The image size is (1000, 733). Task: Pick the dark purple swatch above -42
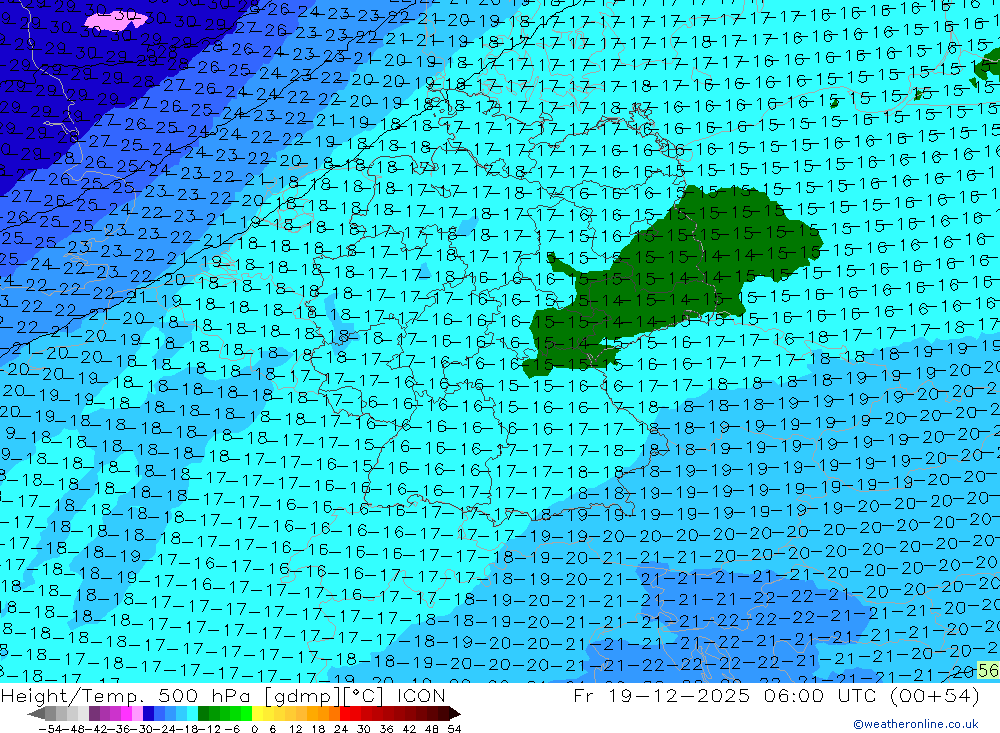(94, 714)
